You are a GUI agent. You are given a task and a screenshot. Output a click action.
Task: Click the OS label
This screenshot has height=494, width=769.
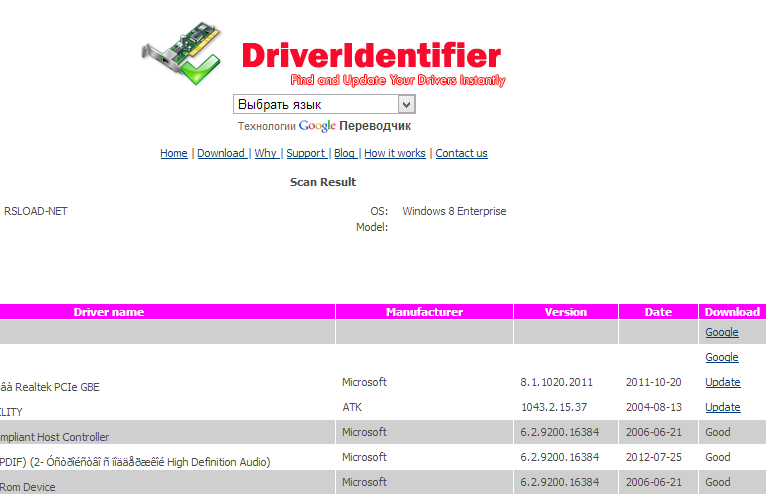click(379, 211)
